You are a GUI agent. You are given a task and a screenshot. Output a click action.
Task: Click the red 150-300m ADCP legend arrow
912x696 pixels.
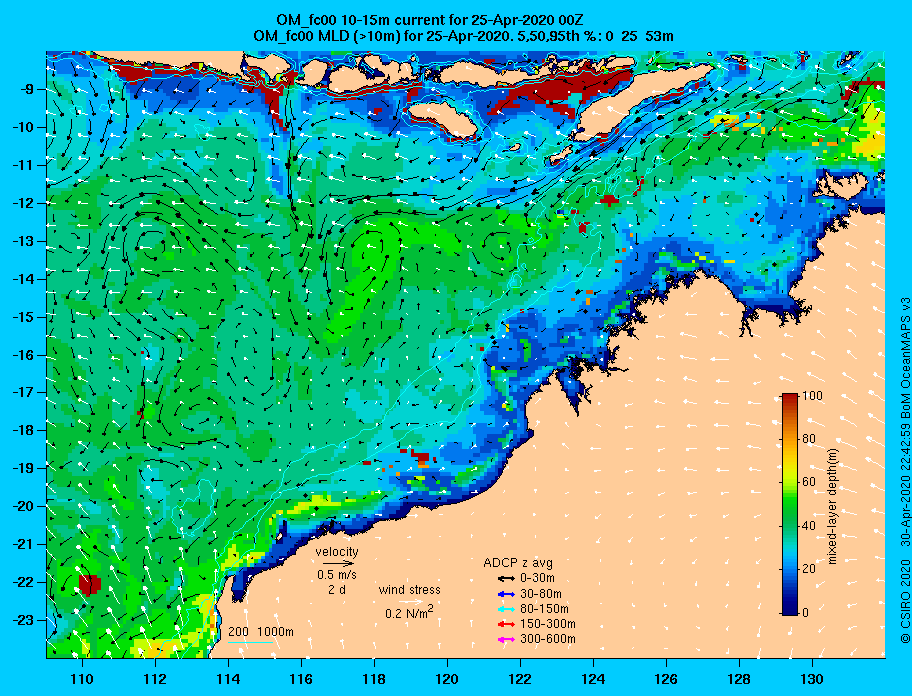(x=506, y=624)
